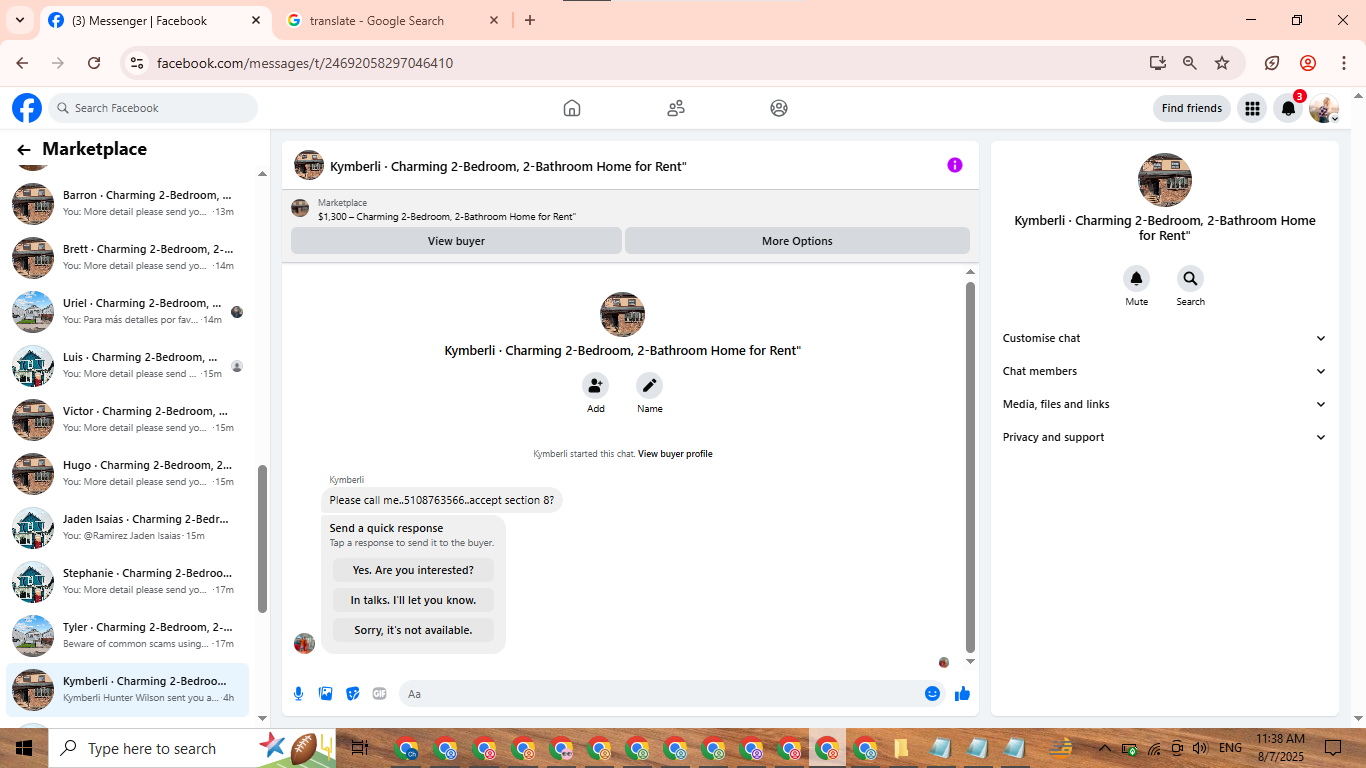Choose a GIF
The height and width of the screenshot is (768, 1366).
pos(379,694)
